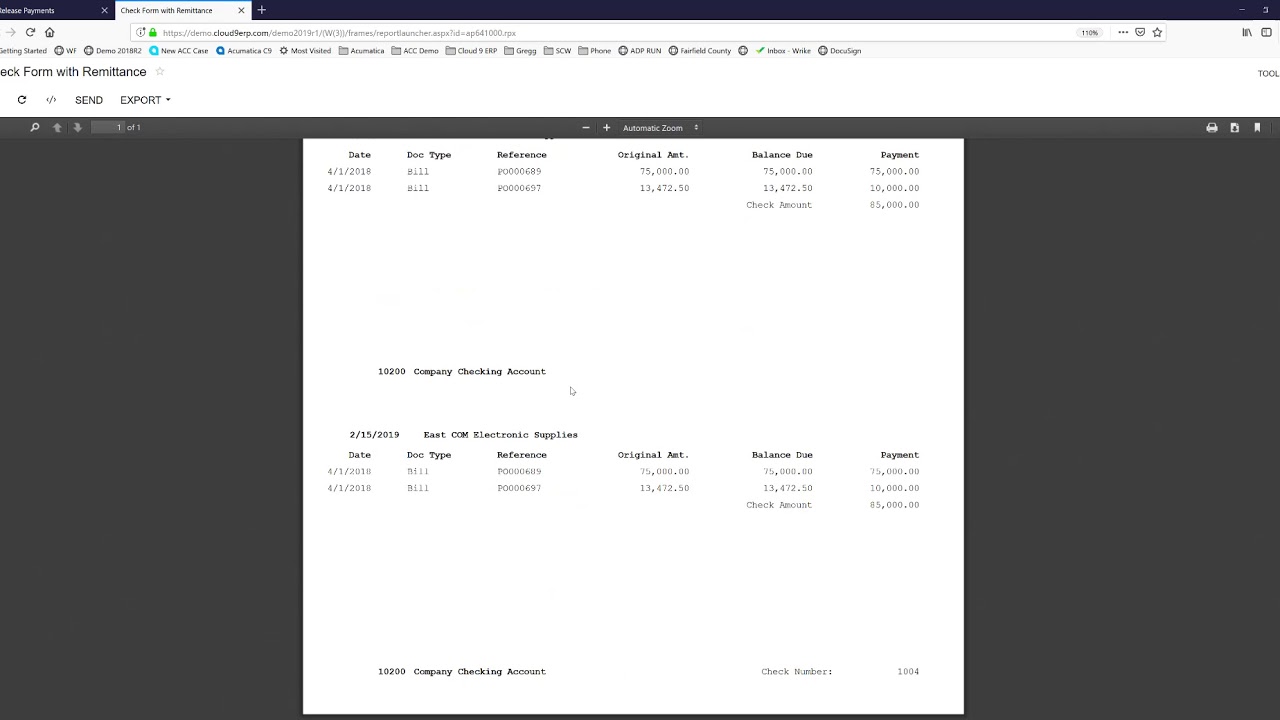The width and height of the screenshot is (1280, 720).
Task: Open WF bookmark
Action: [x=66, y=51]
